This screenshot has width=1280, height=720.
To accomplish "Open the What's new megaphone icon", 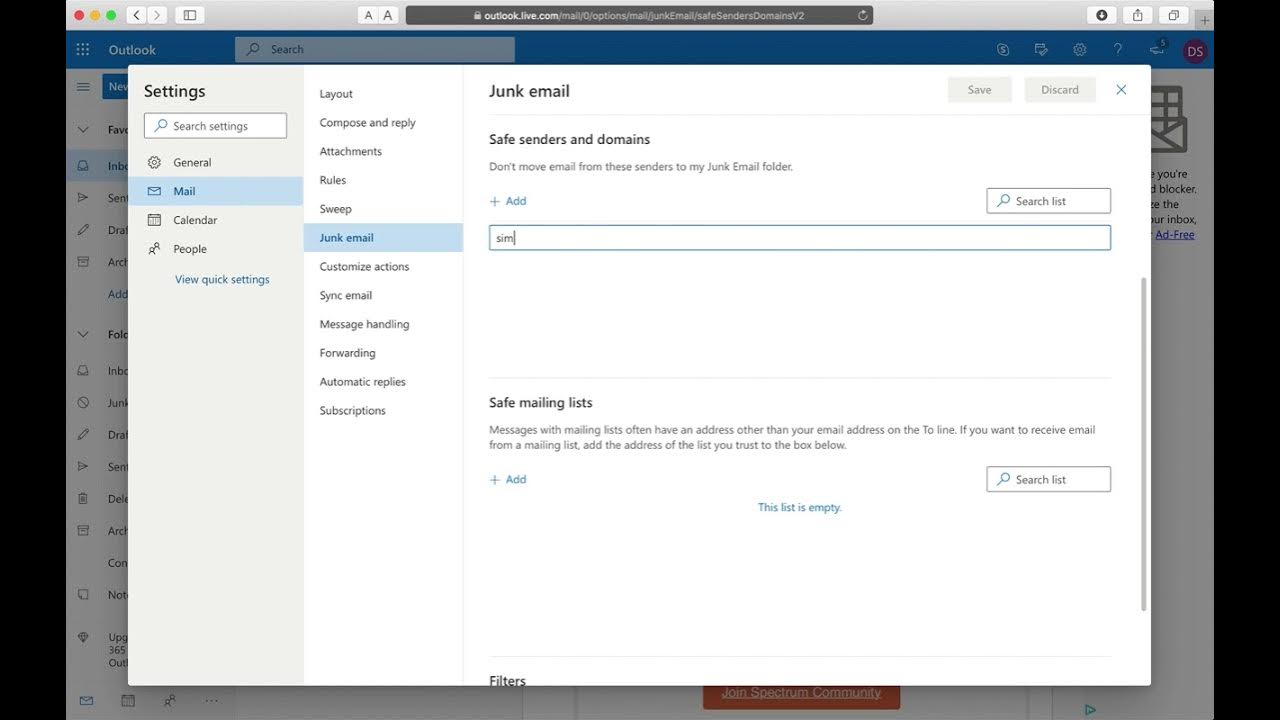I will point(1157,49).
